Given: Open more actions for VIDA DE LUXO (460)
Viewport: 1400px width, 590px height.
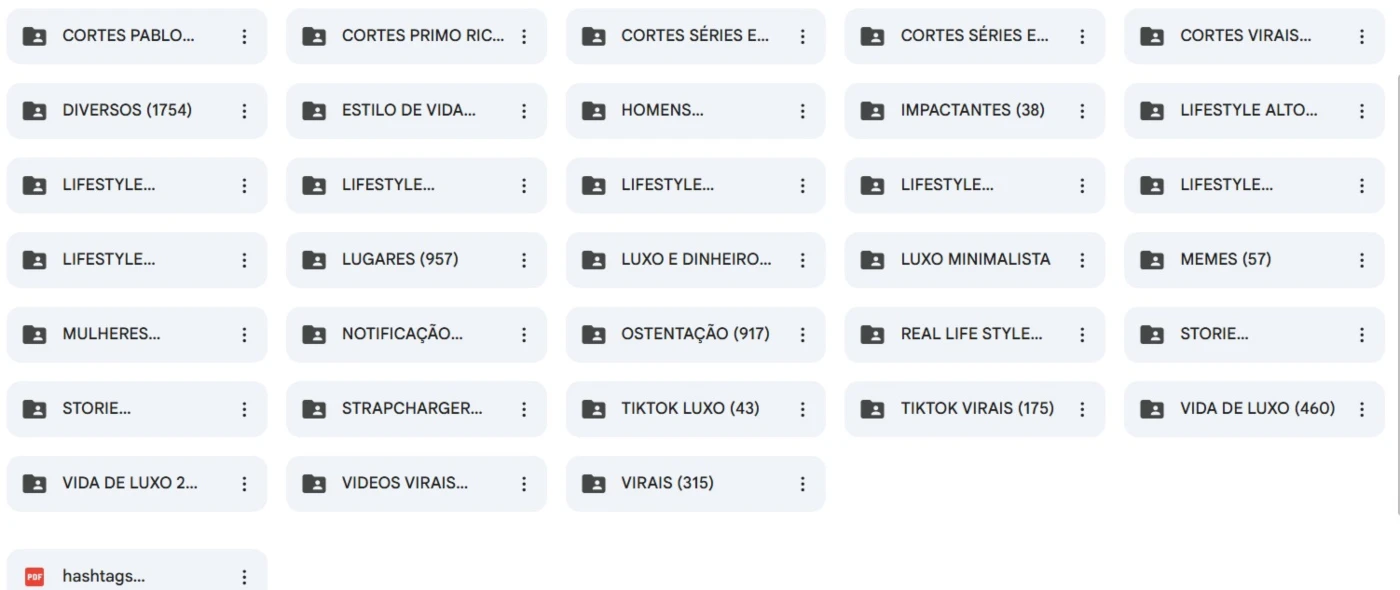Looking at the screenshot, I should (1361, 409).
